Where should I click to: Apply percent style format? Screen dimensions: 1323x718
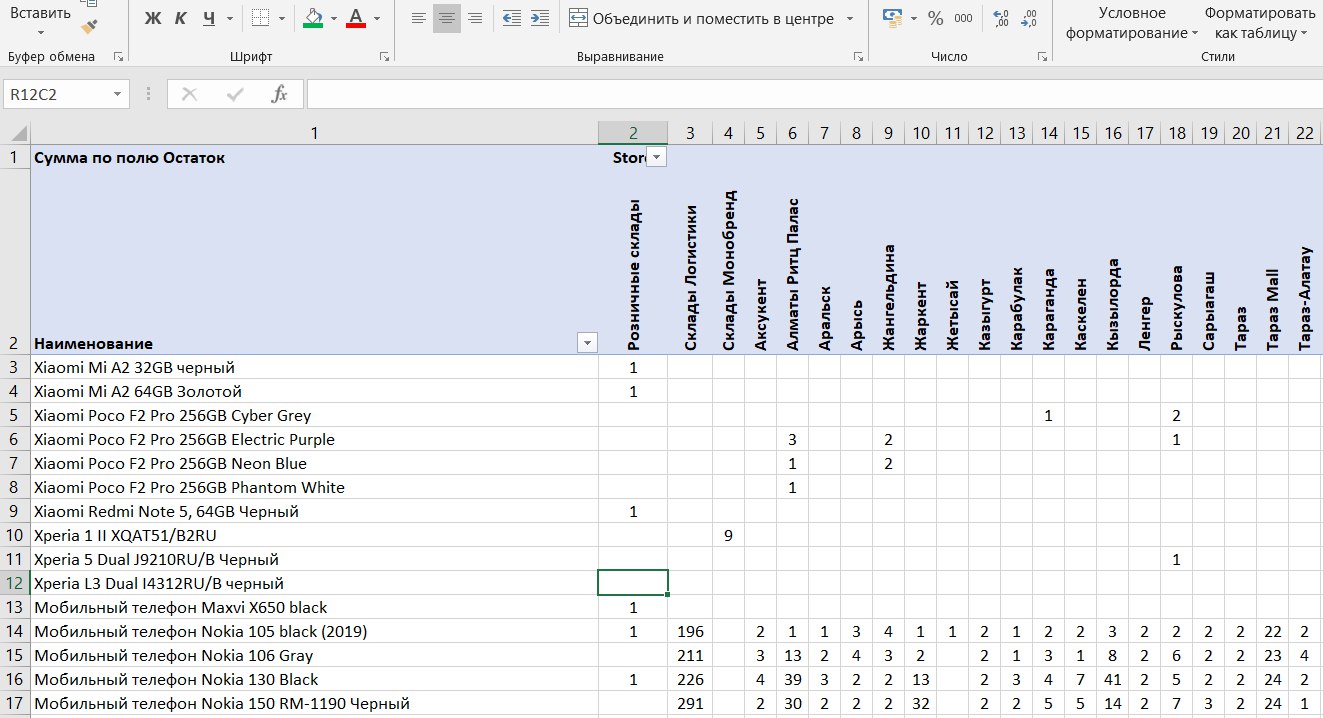tap(935, 18)
